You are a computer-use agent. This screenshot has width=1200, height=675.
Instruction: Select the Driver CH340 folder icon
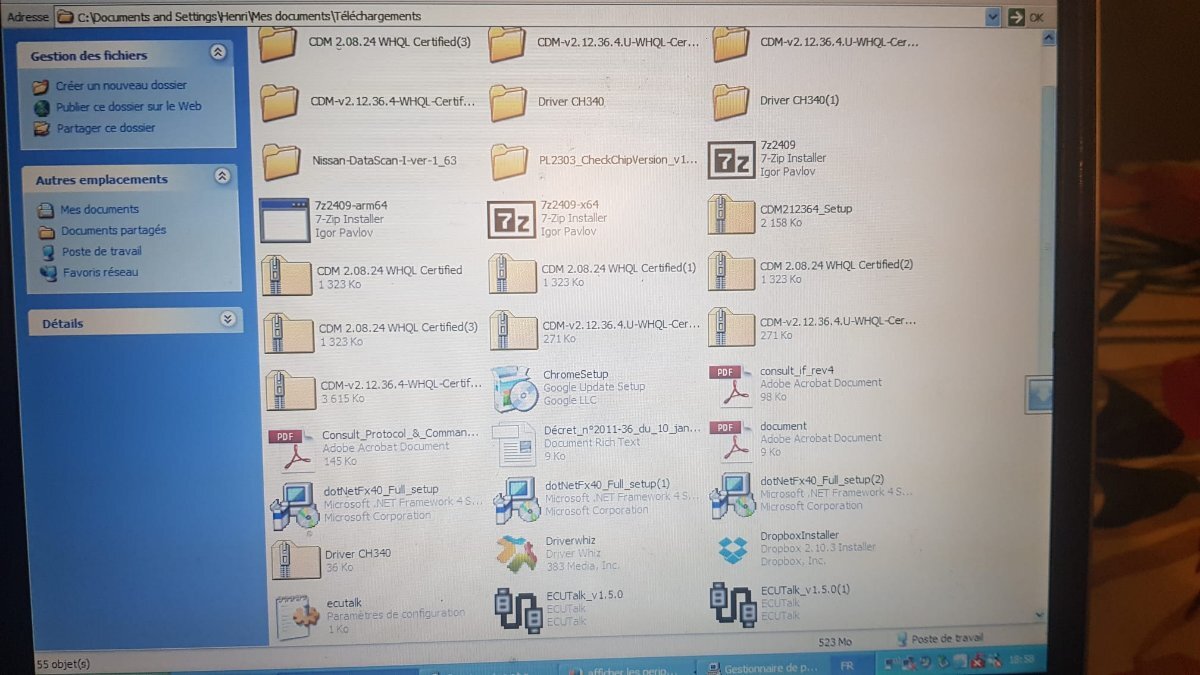(509, 103)
